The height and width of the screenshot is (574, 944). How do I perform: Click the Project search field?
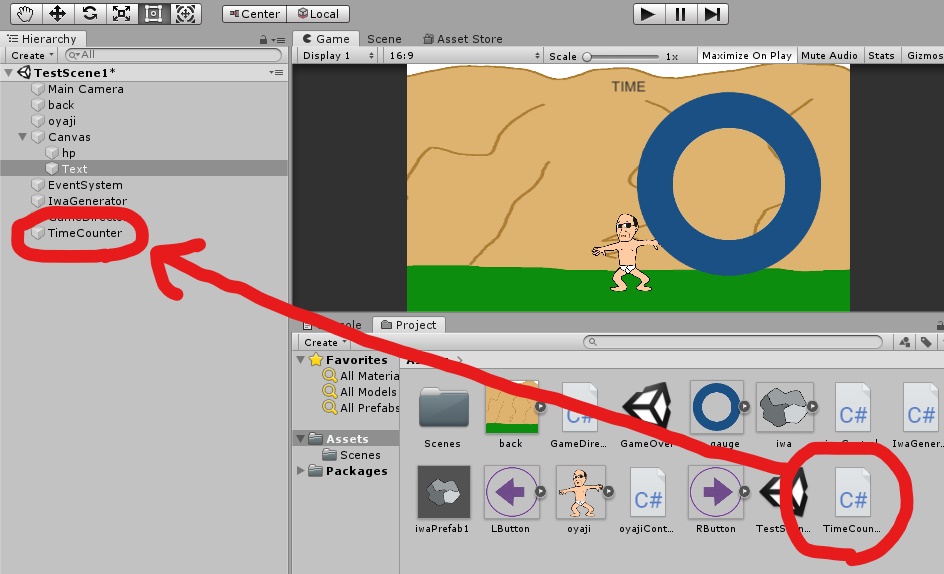click(733, 342)
